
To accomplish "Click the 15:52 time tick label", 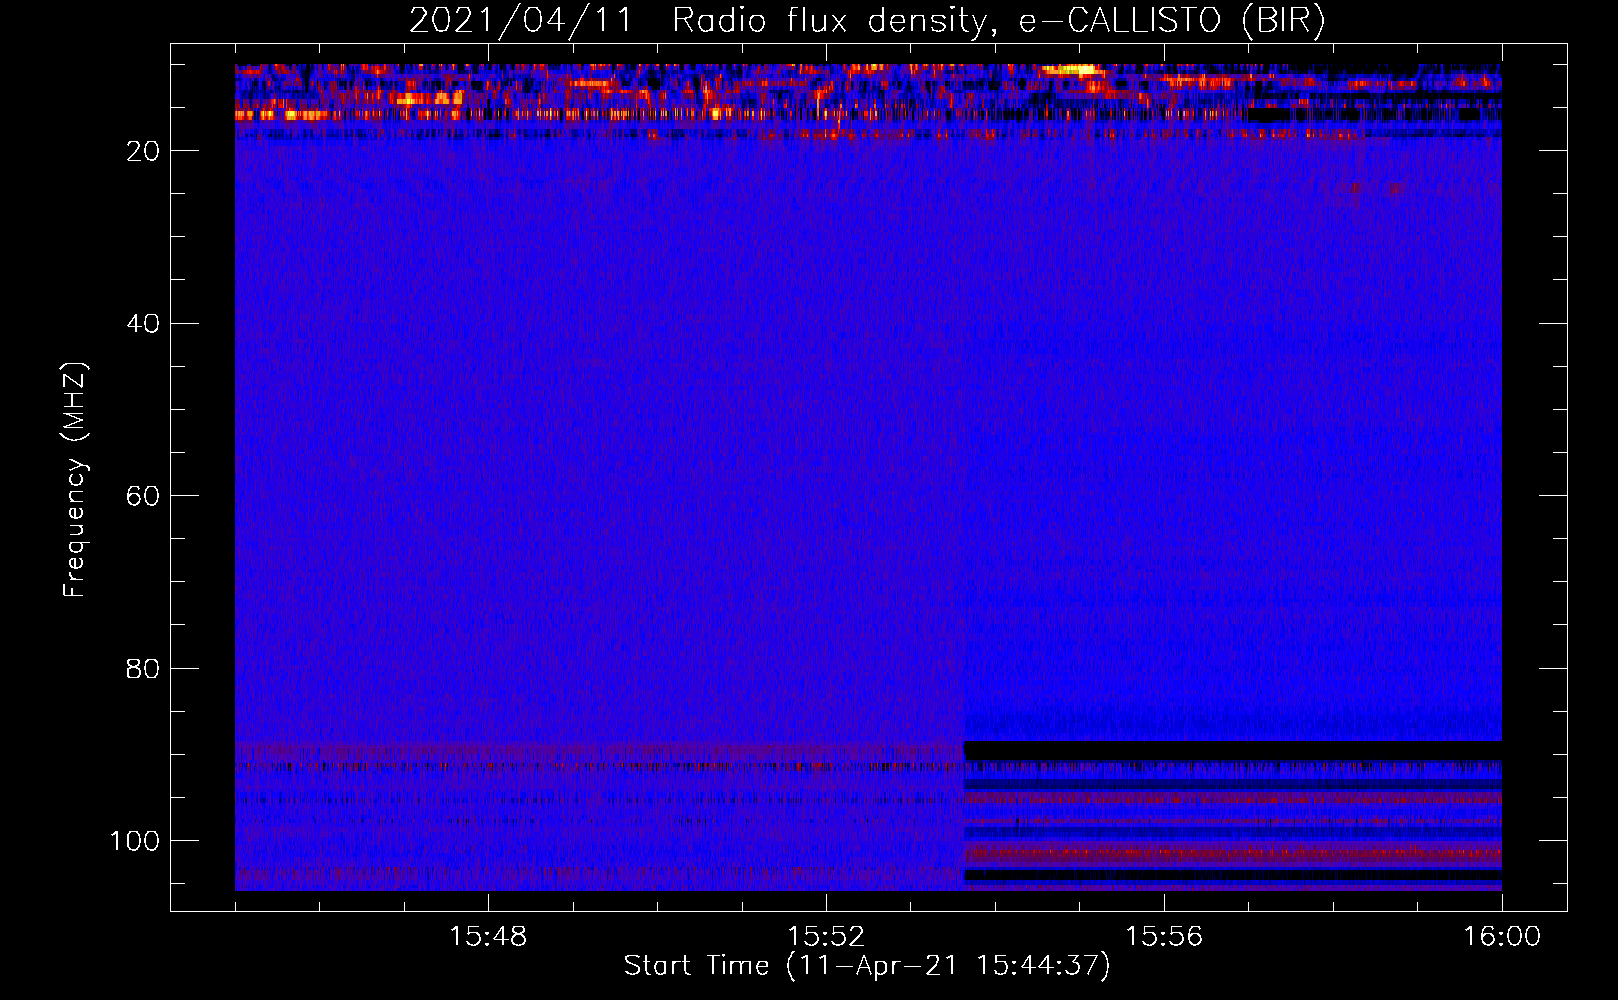I will 826,937.
